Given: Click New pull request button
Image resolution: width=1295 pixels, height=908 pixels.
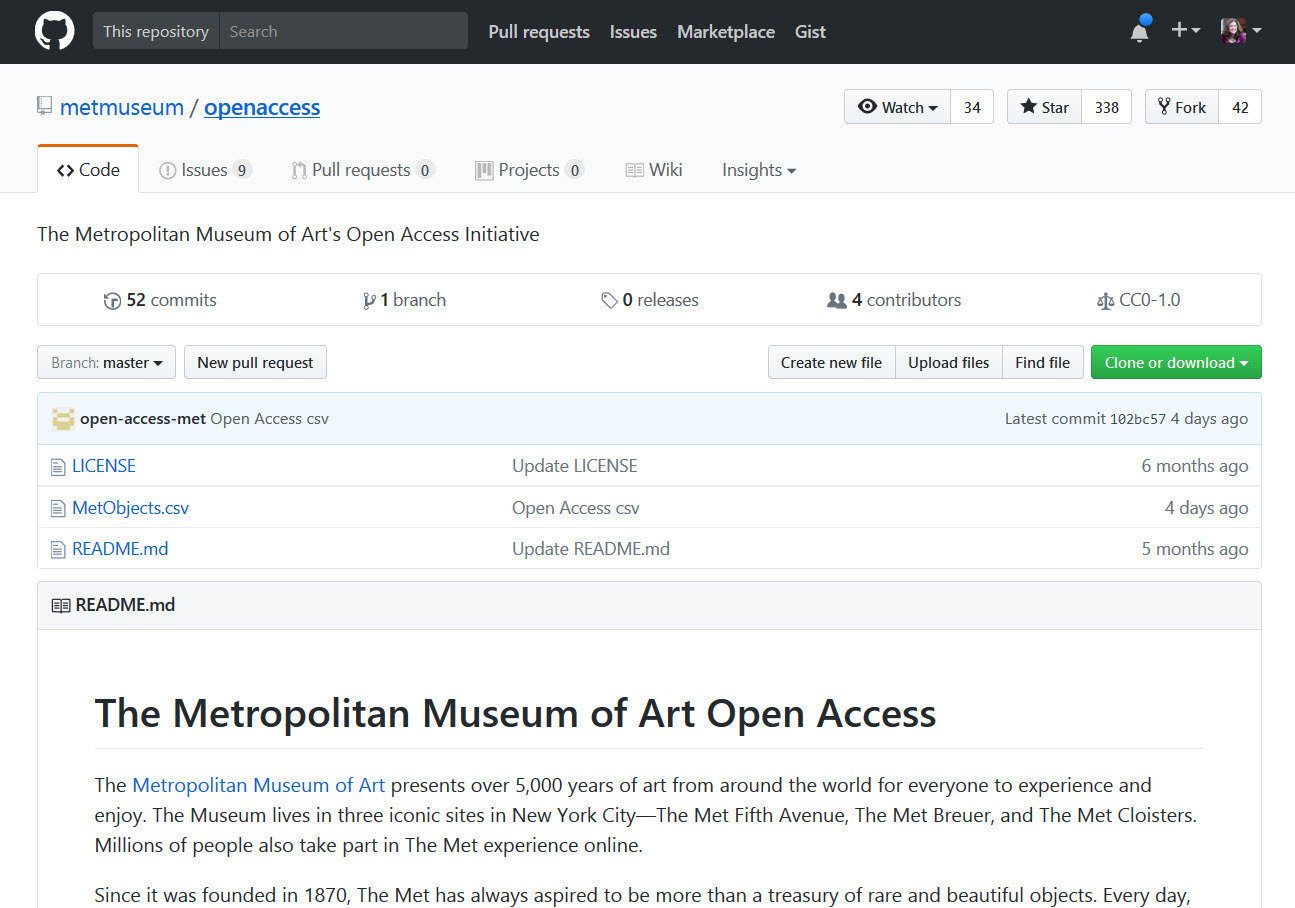Looking at the screenshot, I should 255,362.
